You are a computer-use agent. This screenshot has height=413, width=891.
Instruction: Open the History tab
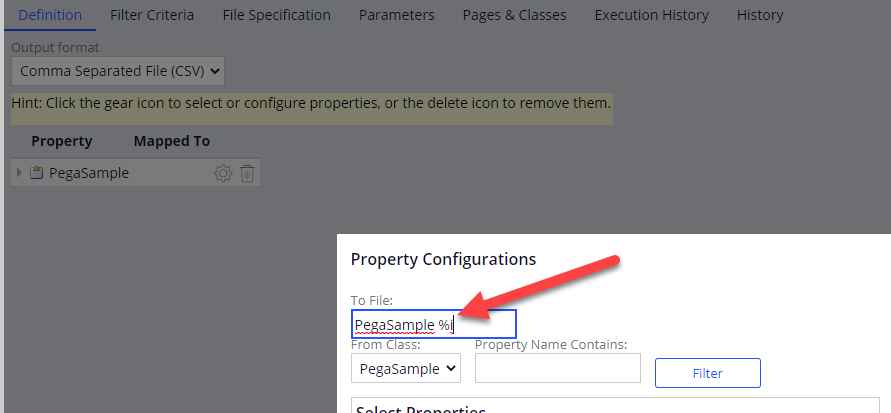[x=760, y=15]
